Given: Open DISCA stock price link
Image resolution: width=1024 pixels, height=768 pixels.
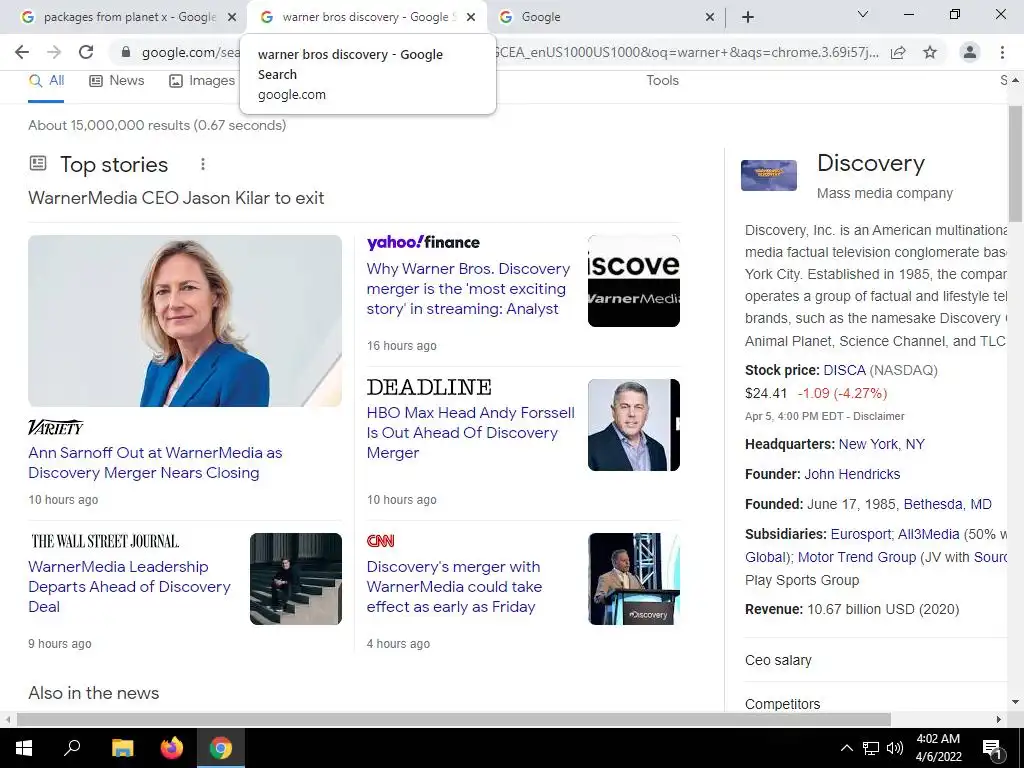Looking at the screenshot, I should (844, 370).
